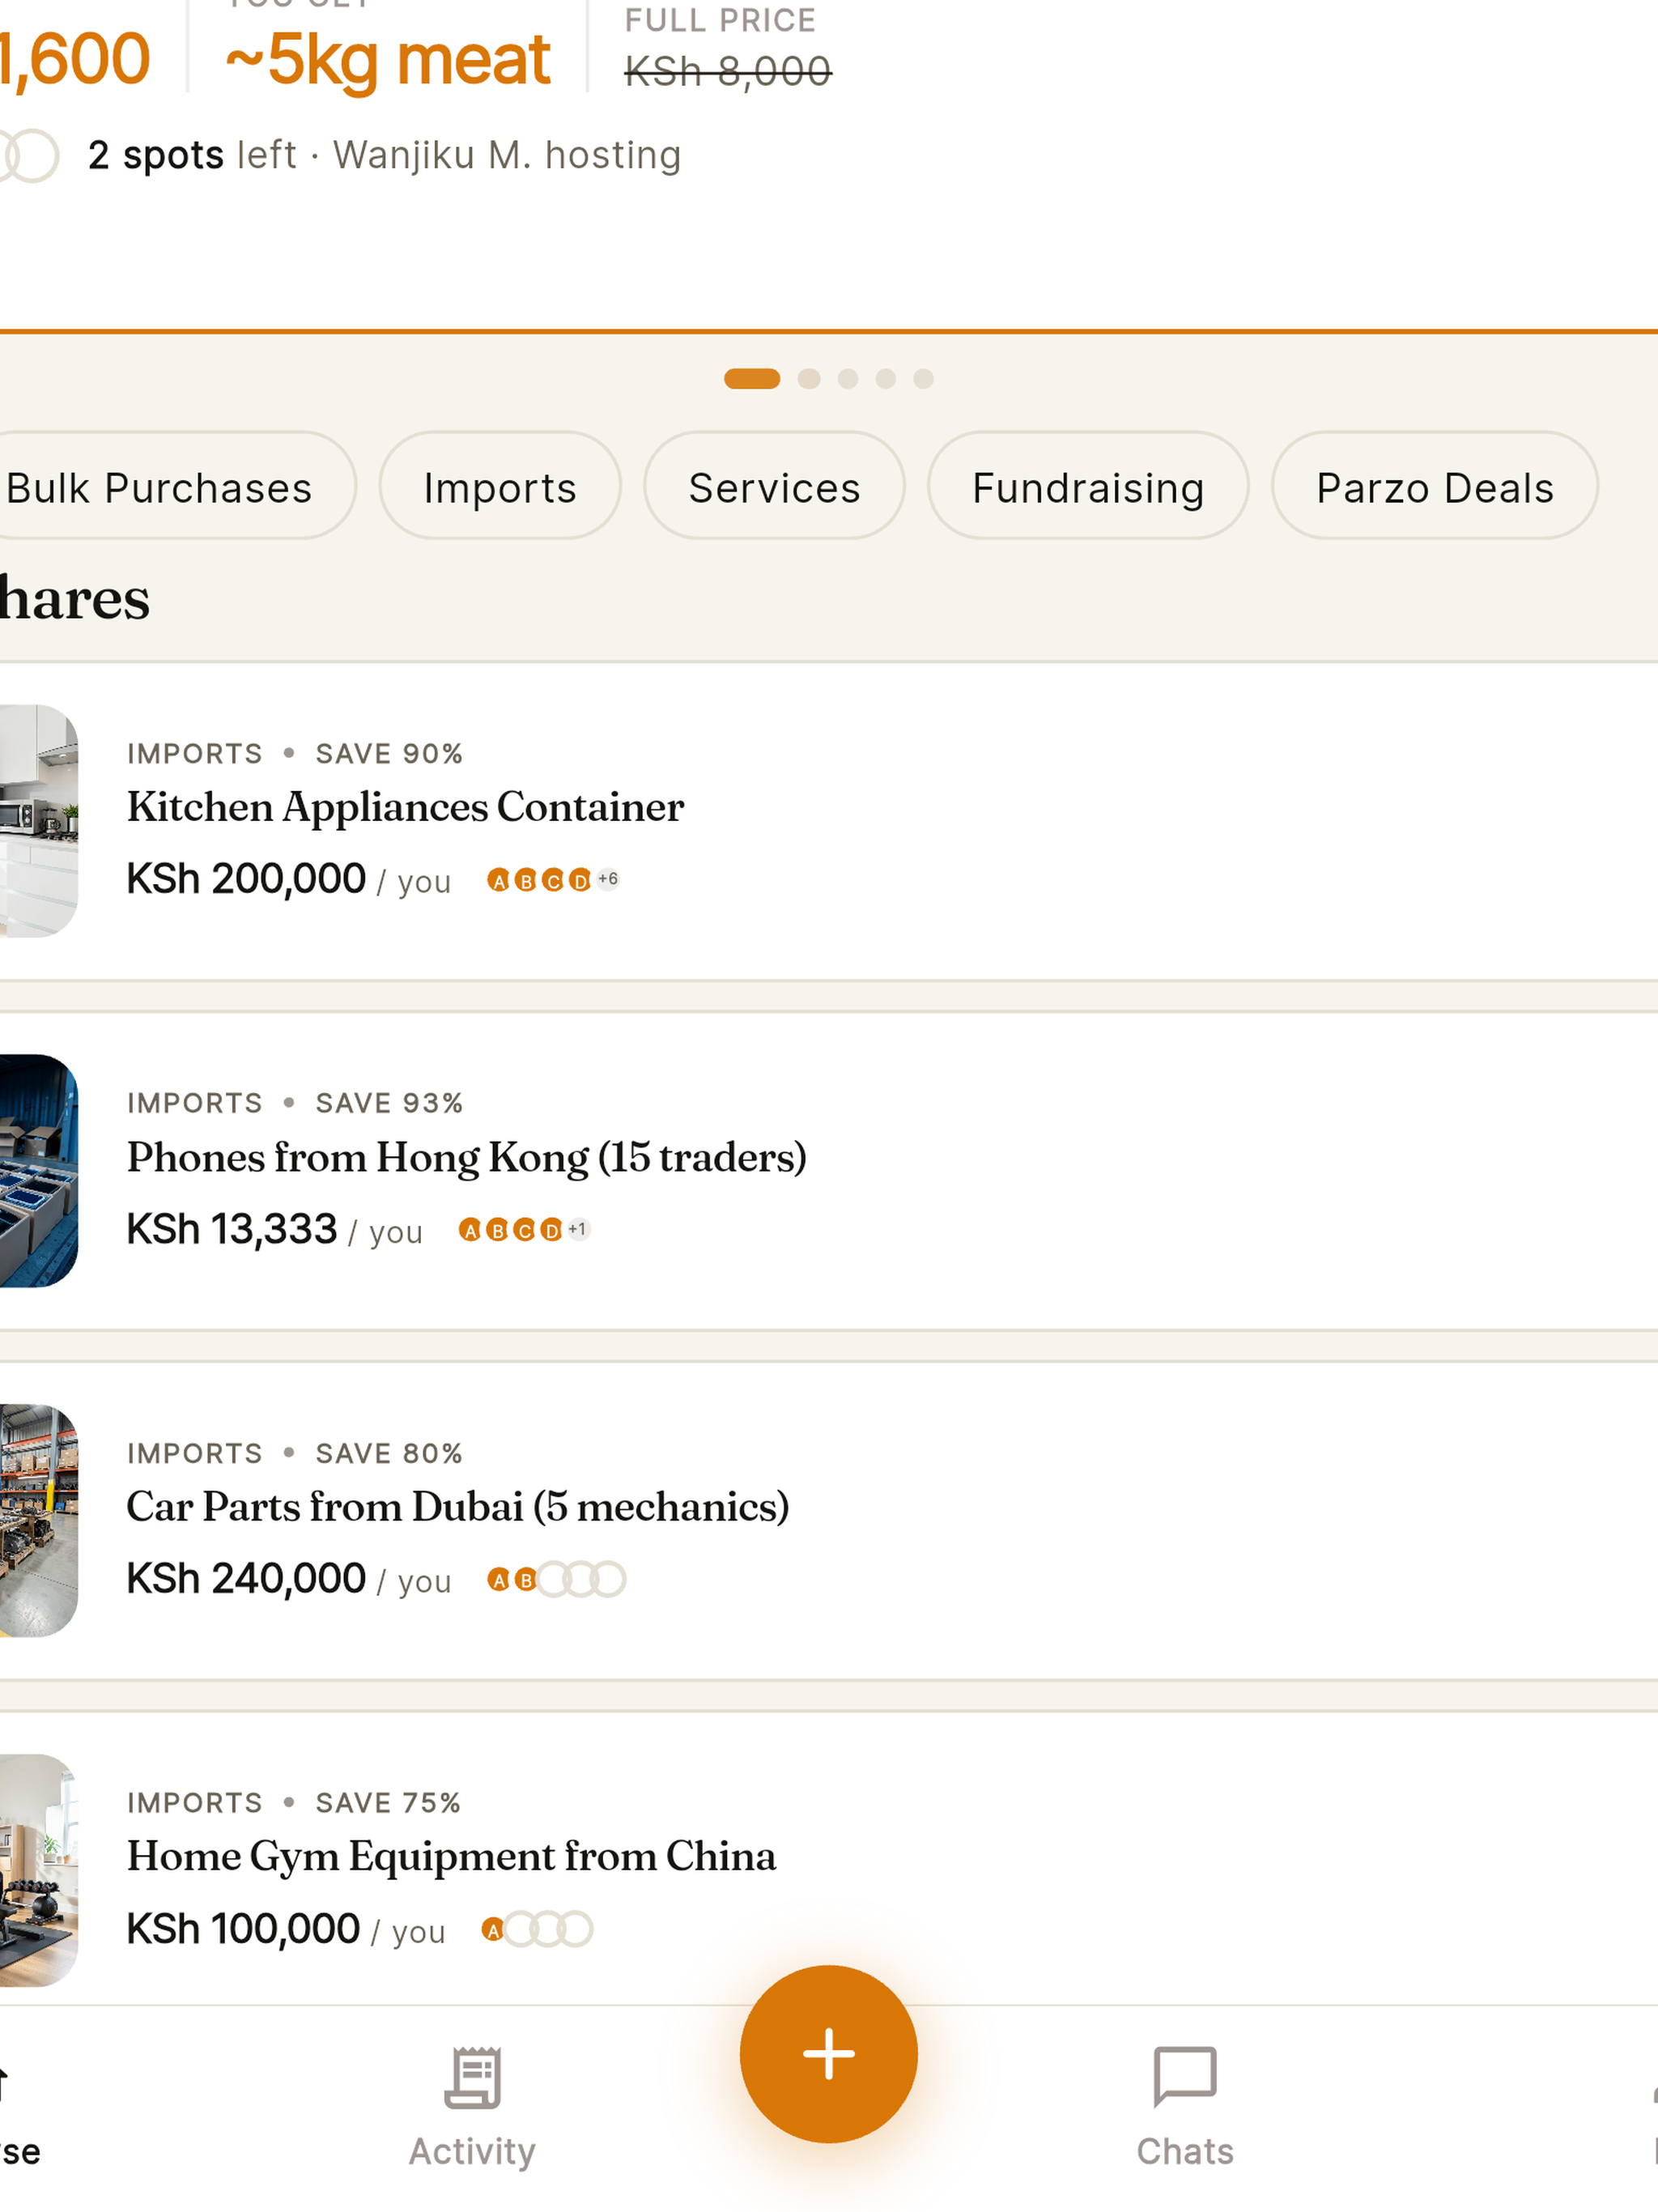Open the Chats tab

click(1185, 2107)
